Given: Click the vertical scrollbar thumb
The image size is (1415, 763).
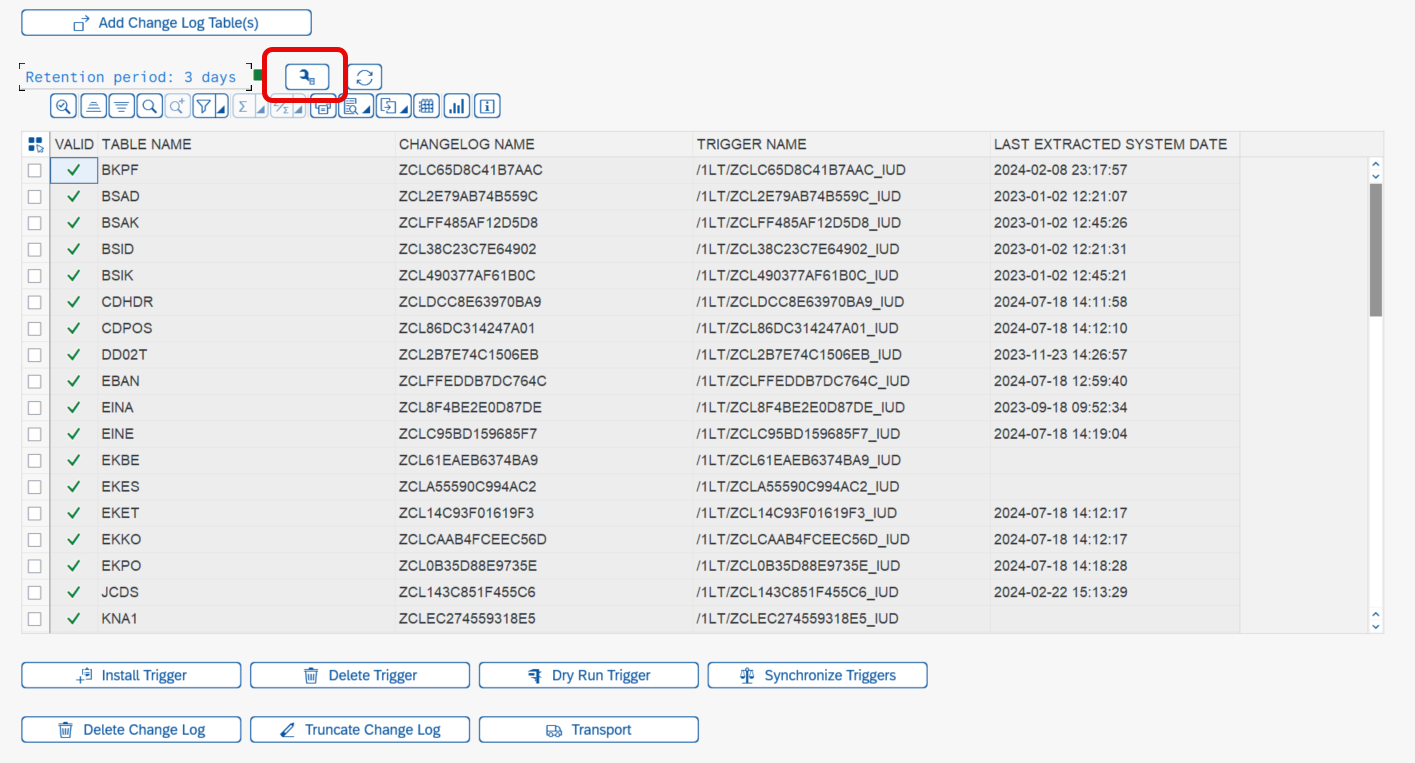Looking at the screenshot, I should point(1375,250).
